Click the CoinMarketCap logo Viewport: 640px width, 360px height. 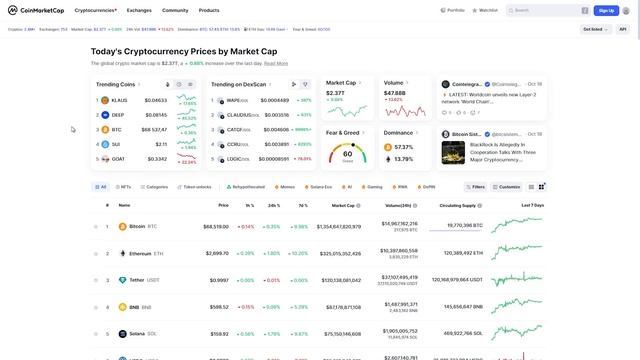pos(36,10)
